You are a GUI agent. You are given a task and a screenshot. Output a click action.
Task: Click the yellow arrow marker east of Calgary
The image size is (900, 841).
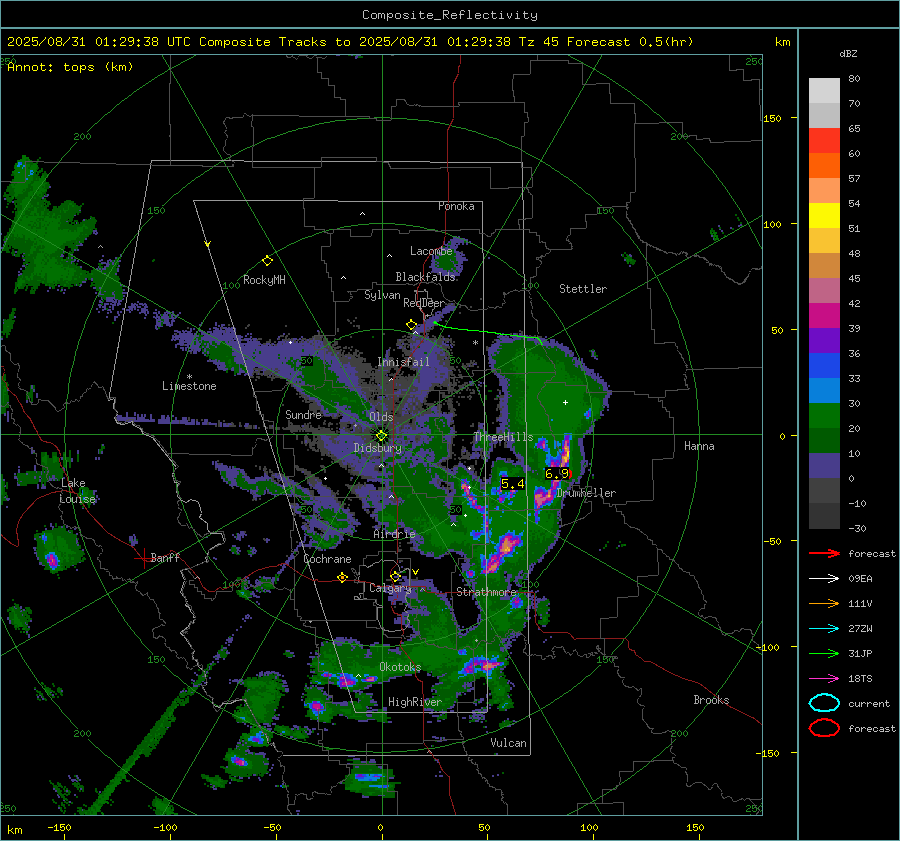(415, 572)
